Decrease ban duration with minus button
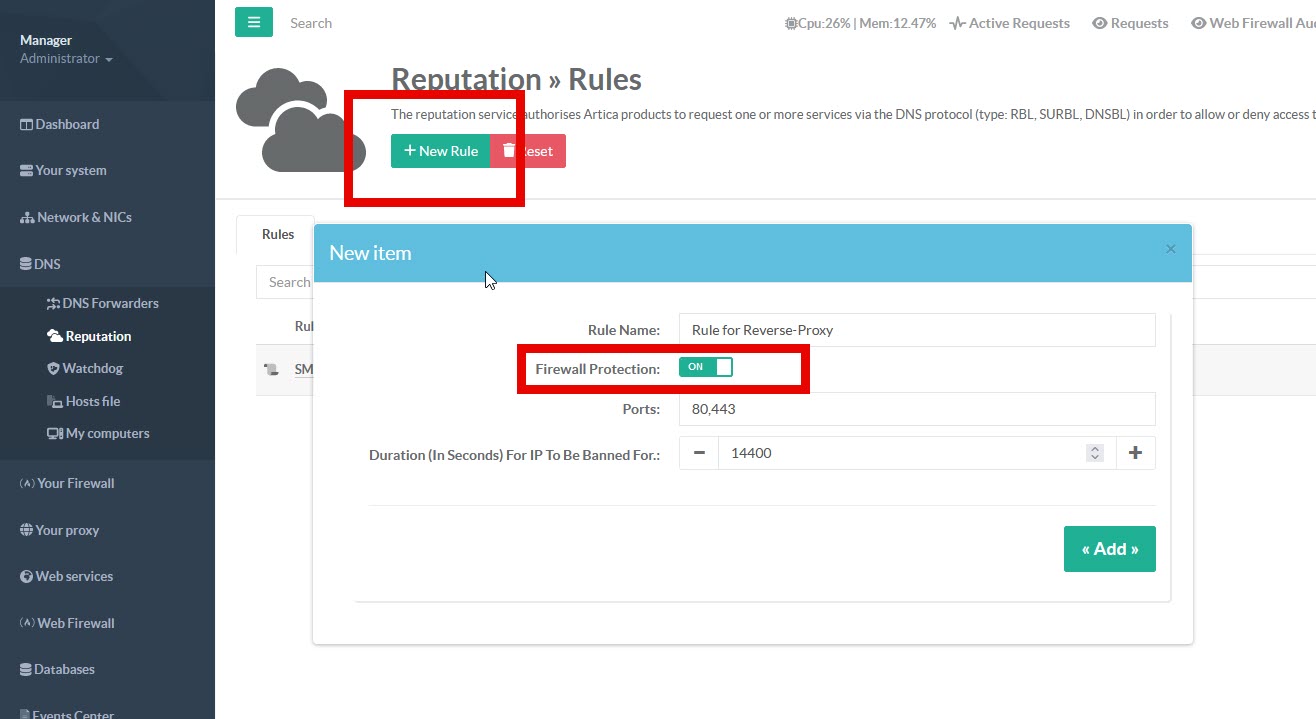 [x=699, y=453]
